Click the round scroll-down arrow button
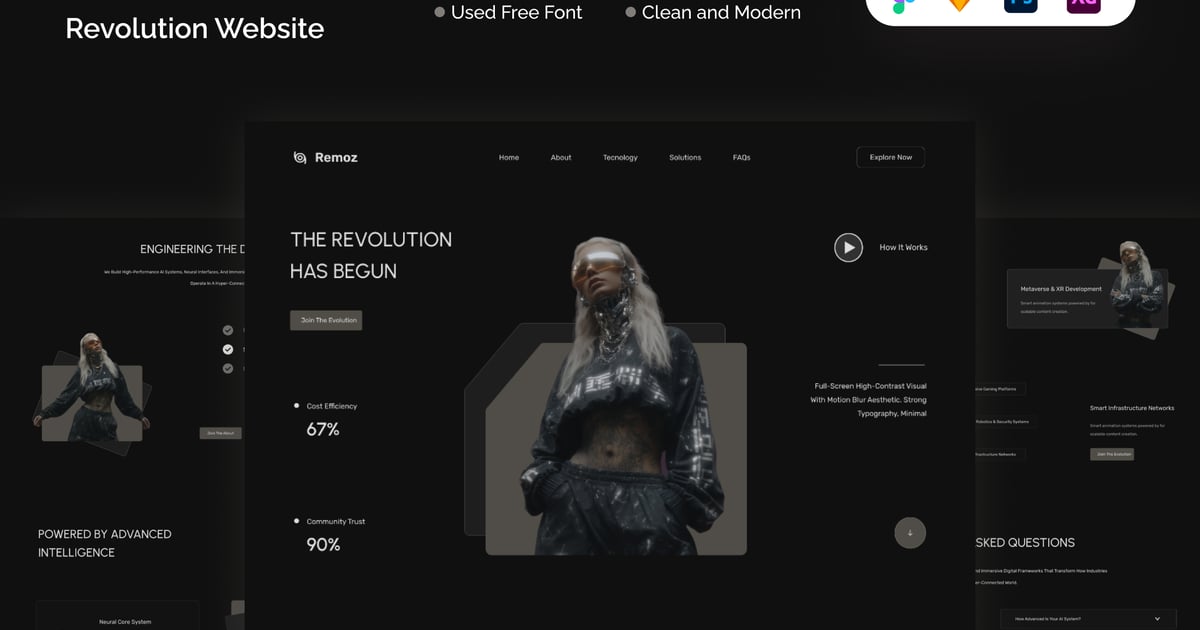The width and height of the screenshot is (1200, 630). 910,533
